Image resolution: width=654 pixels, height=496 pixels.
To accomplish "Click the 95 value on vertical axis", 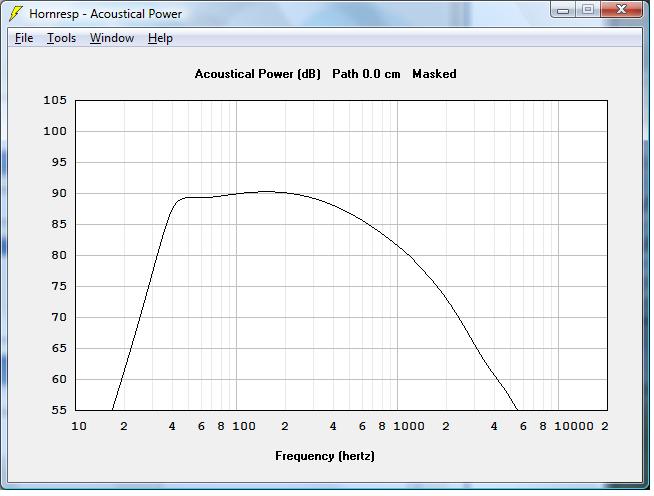I will click(x=59, y=162).
